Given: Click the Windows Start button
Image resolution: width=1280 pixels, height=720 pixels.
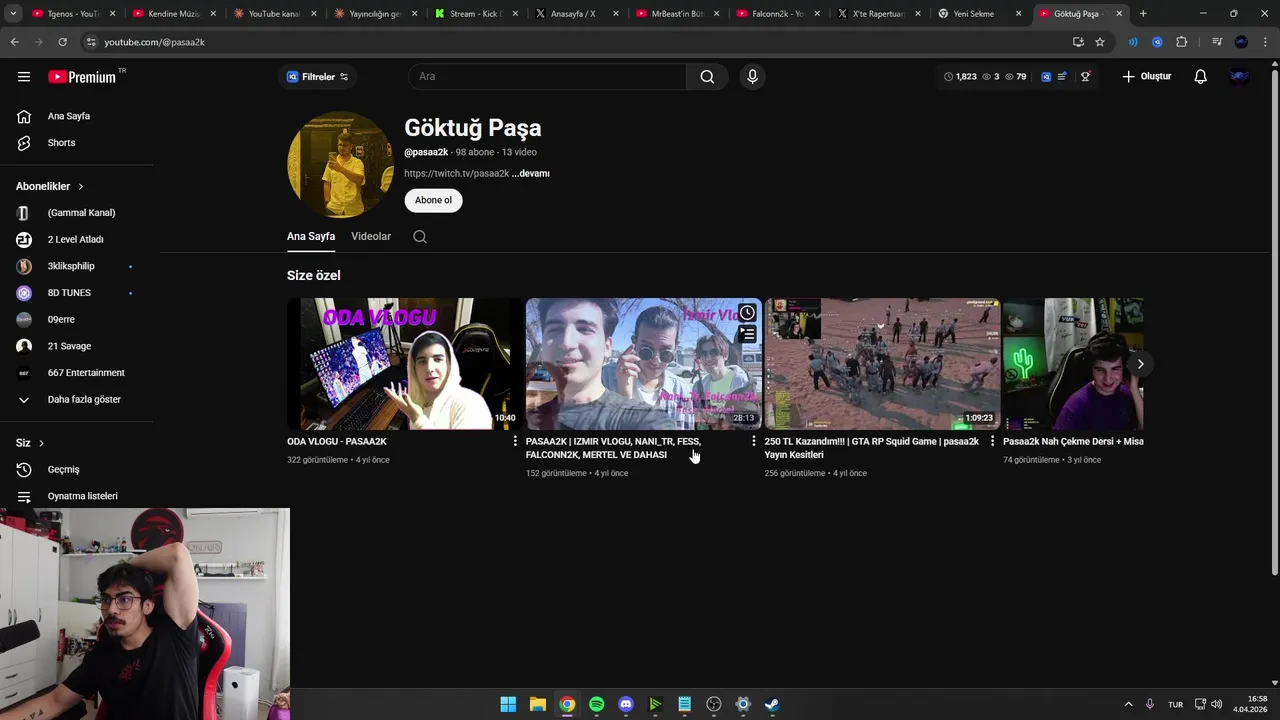Looking at the screenshot, I should point(508,704).
